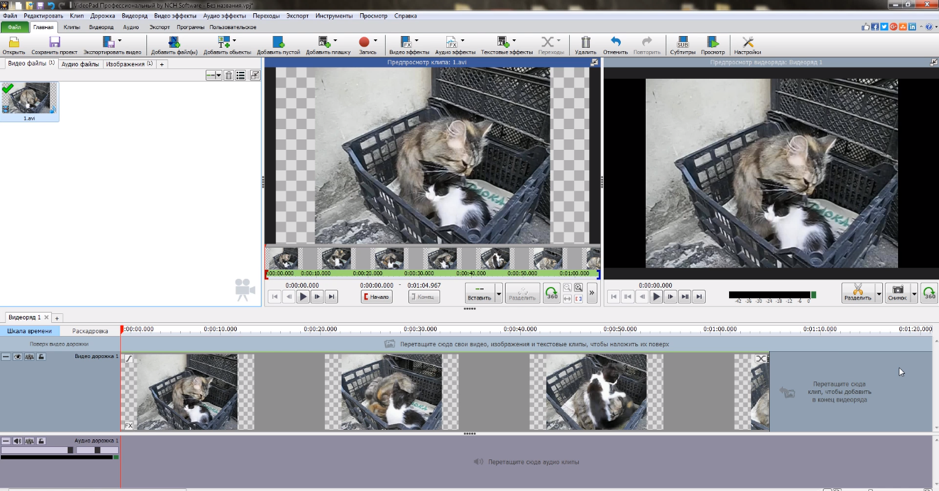Viewport: 939px width, 491px height.
Task: Open Текстовые эффекты dropdown arrow
Action: [514, 41]
